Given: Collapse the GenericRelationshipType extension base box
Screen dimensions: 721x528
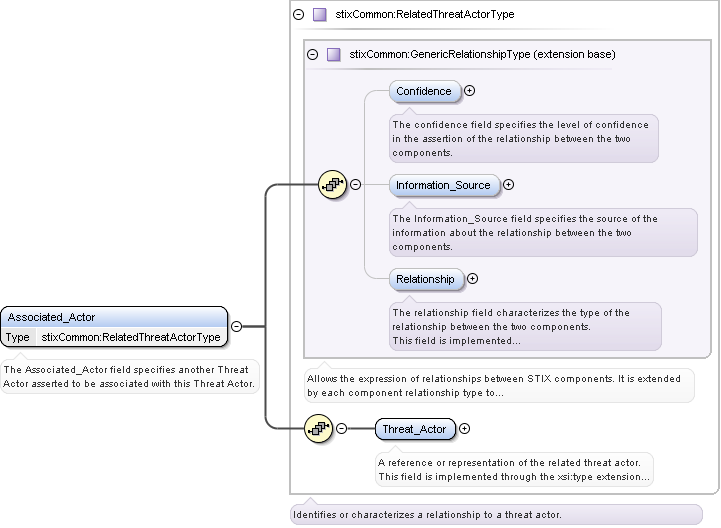Looking at the screenshot, I should click(312, 54).
